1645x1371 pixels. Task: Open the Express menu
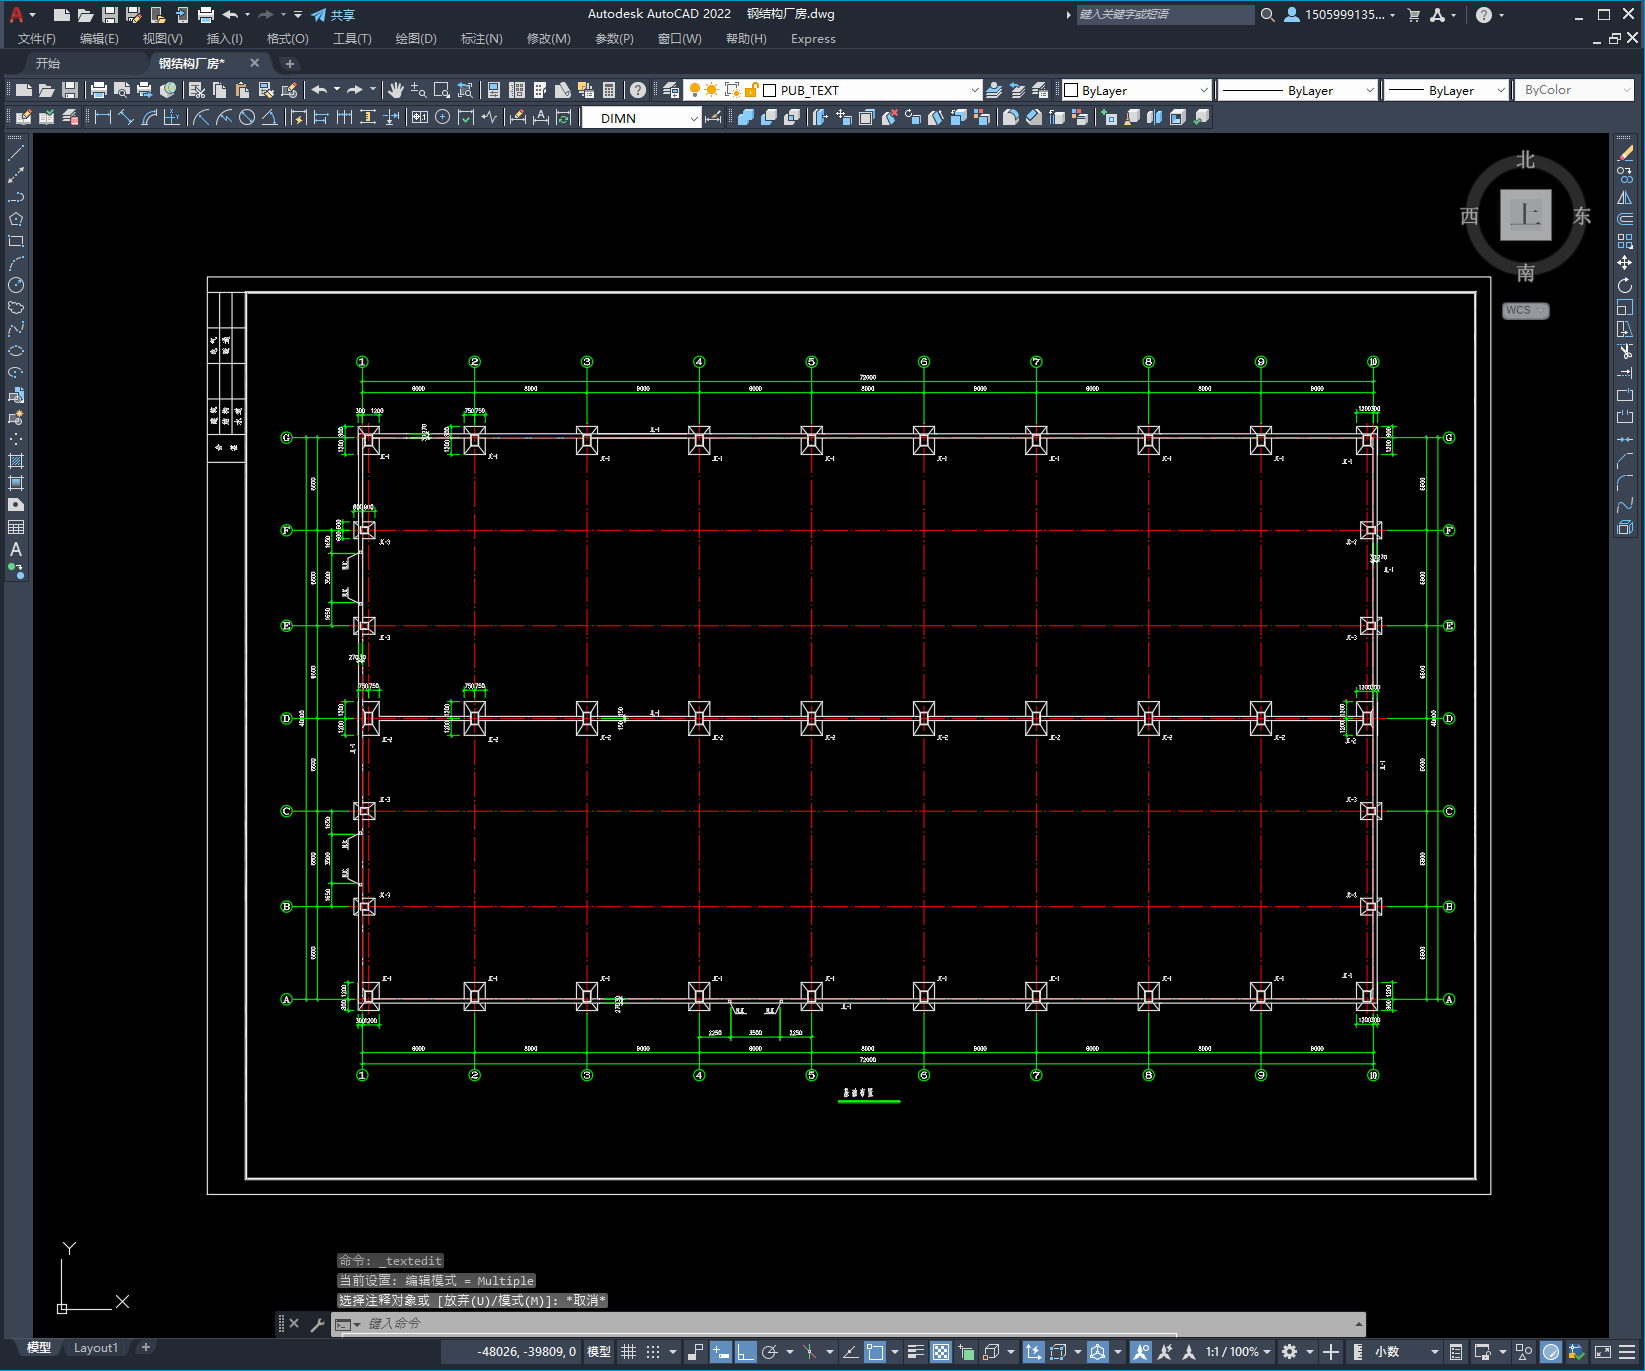813,39
